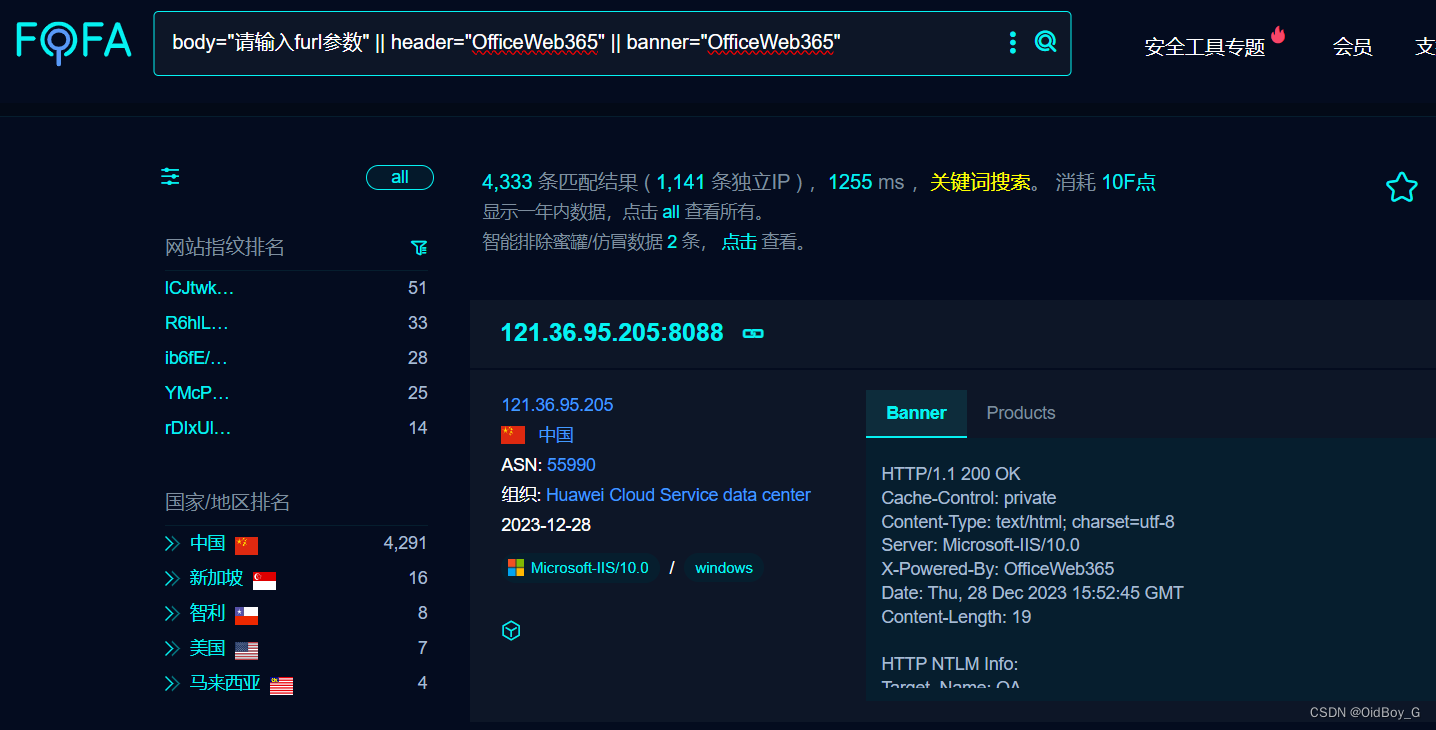Viewport: 1436px width, 730px height.
Task: Click the Singapore flag in country ranking
Action: pos(264,580)
